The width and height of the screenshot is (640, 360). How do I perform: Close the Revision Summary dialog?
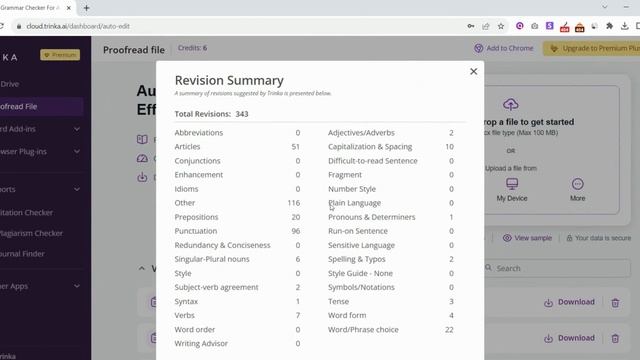473,72
